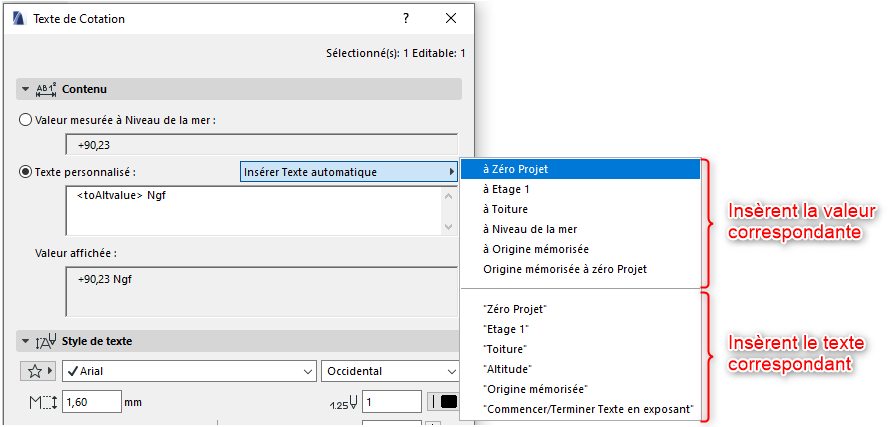Click Insérer Texte automatique button

click(349, 172)
